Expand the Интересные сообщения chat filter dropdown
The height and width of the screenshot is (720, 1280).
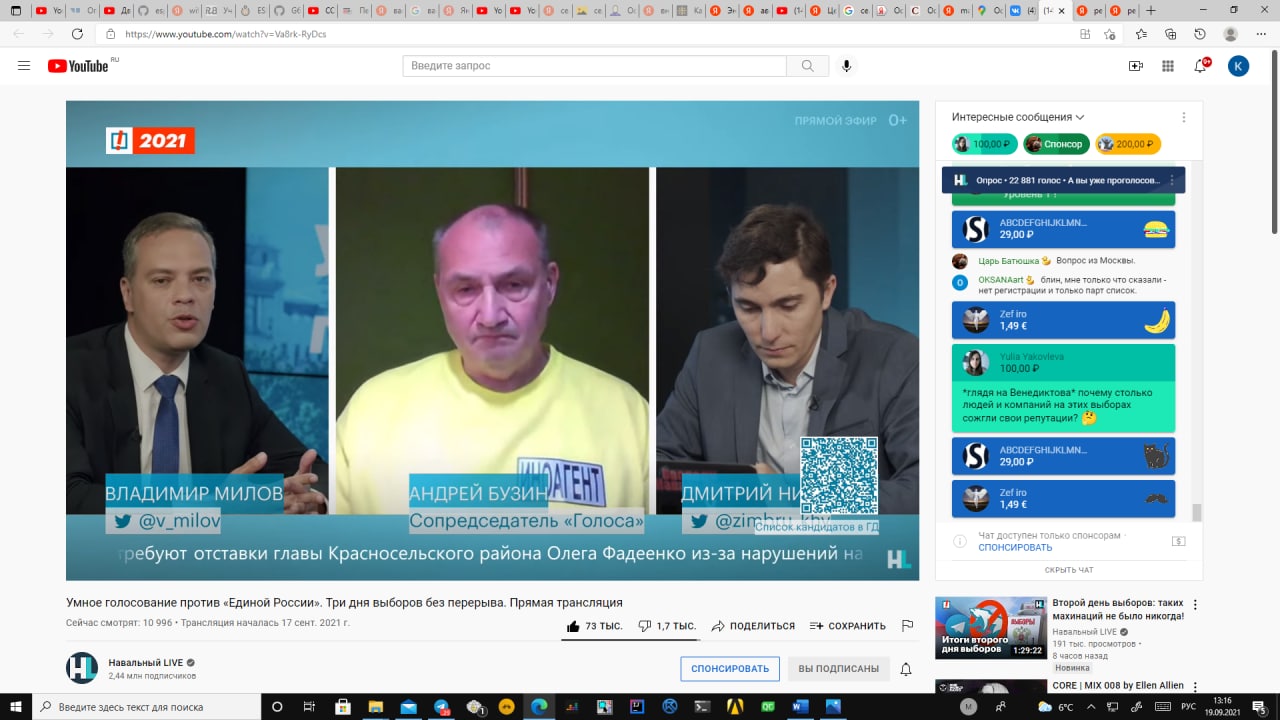(x=1018, y=117)
